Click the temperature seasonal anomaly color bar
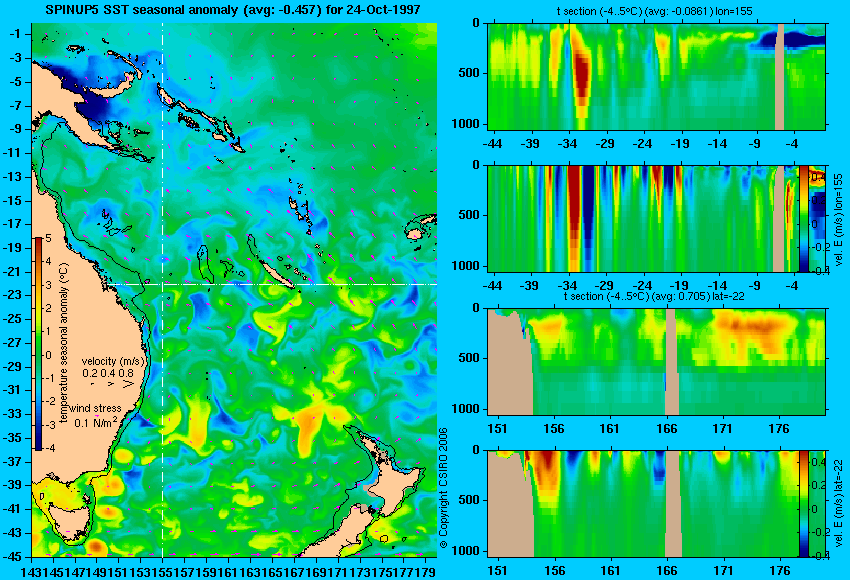 click(x=38, y=344)
